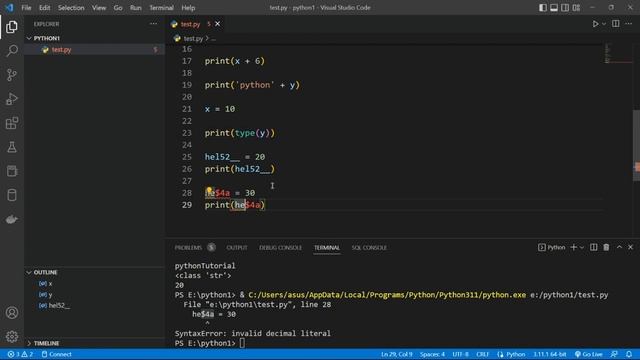Open Source Control view
Screen dimensions: 640x360
(12, 75)
